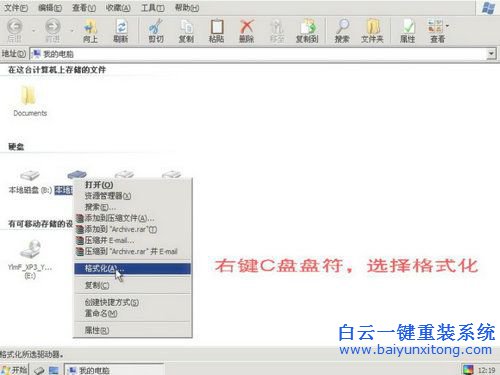Choose 重命名(M) in the context menu
This screenshot has width=500, height=375.
(x=132, y=313)
